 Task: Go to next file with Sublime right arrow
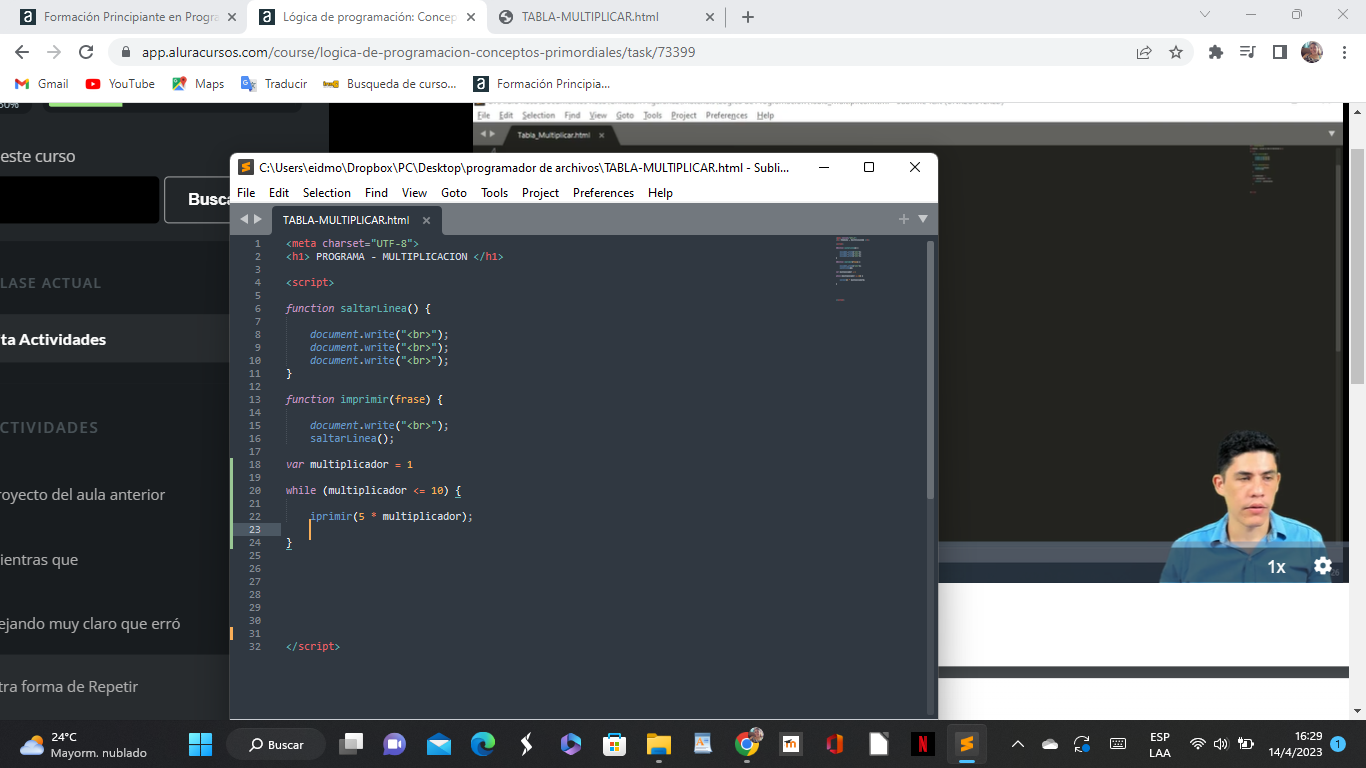pos(258,219)
